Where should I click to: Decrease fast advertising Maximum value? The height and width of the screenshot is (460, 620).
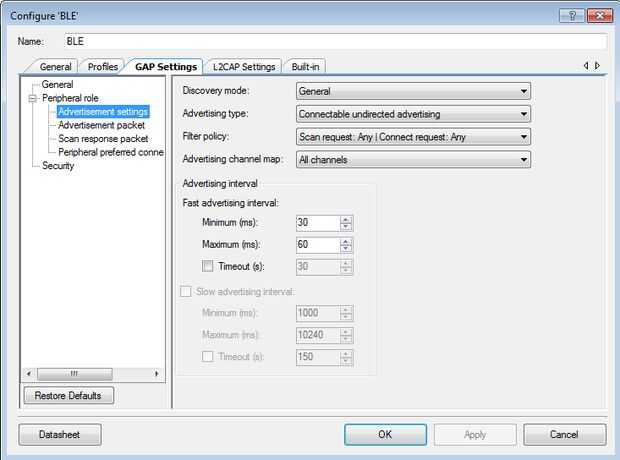tap(346, 249)
